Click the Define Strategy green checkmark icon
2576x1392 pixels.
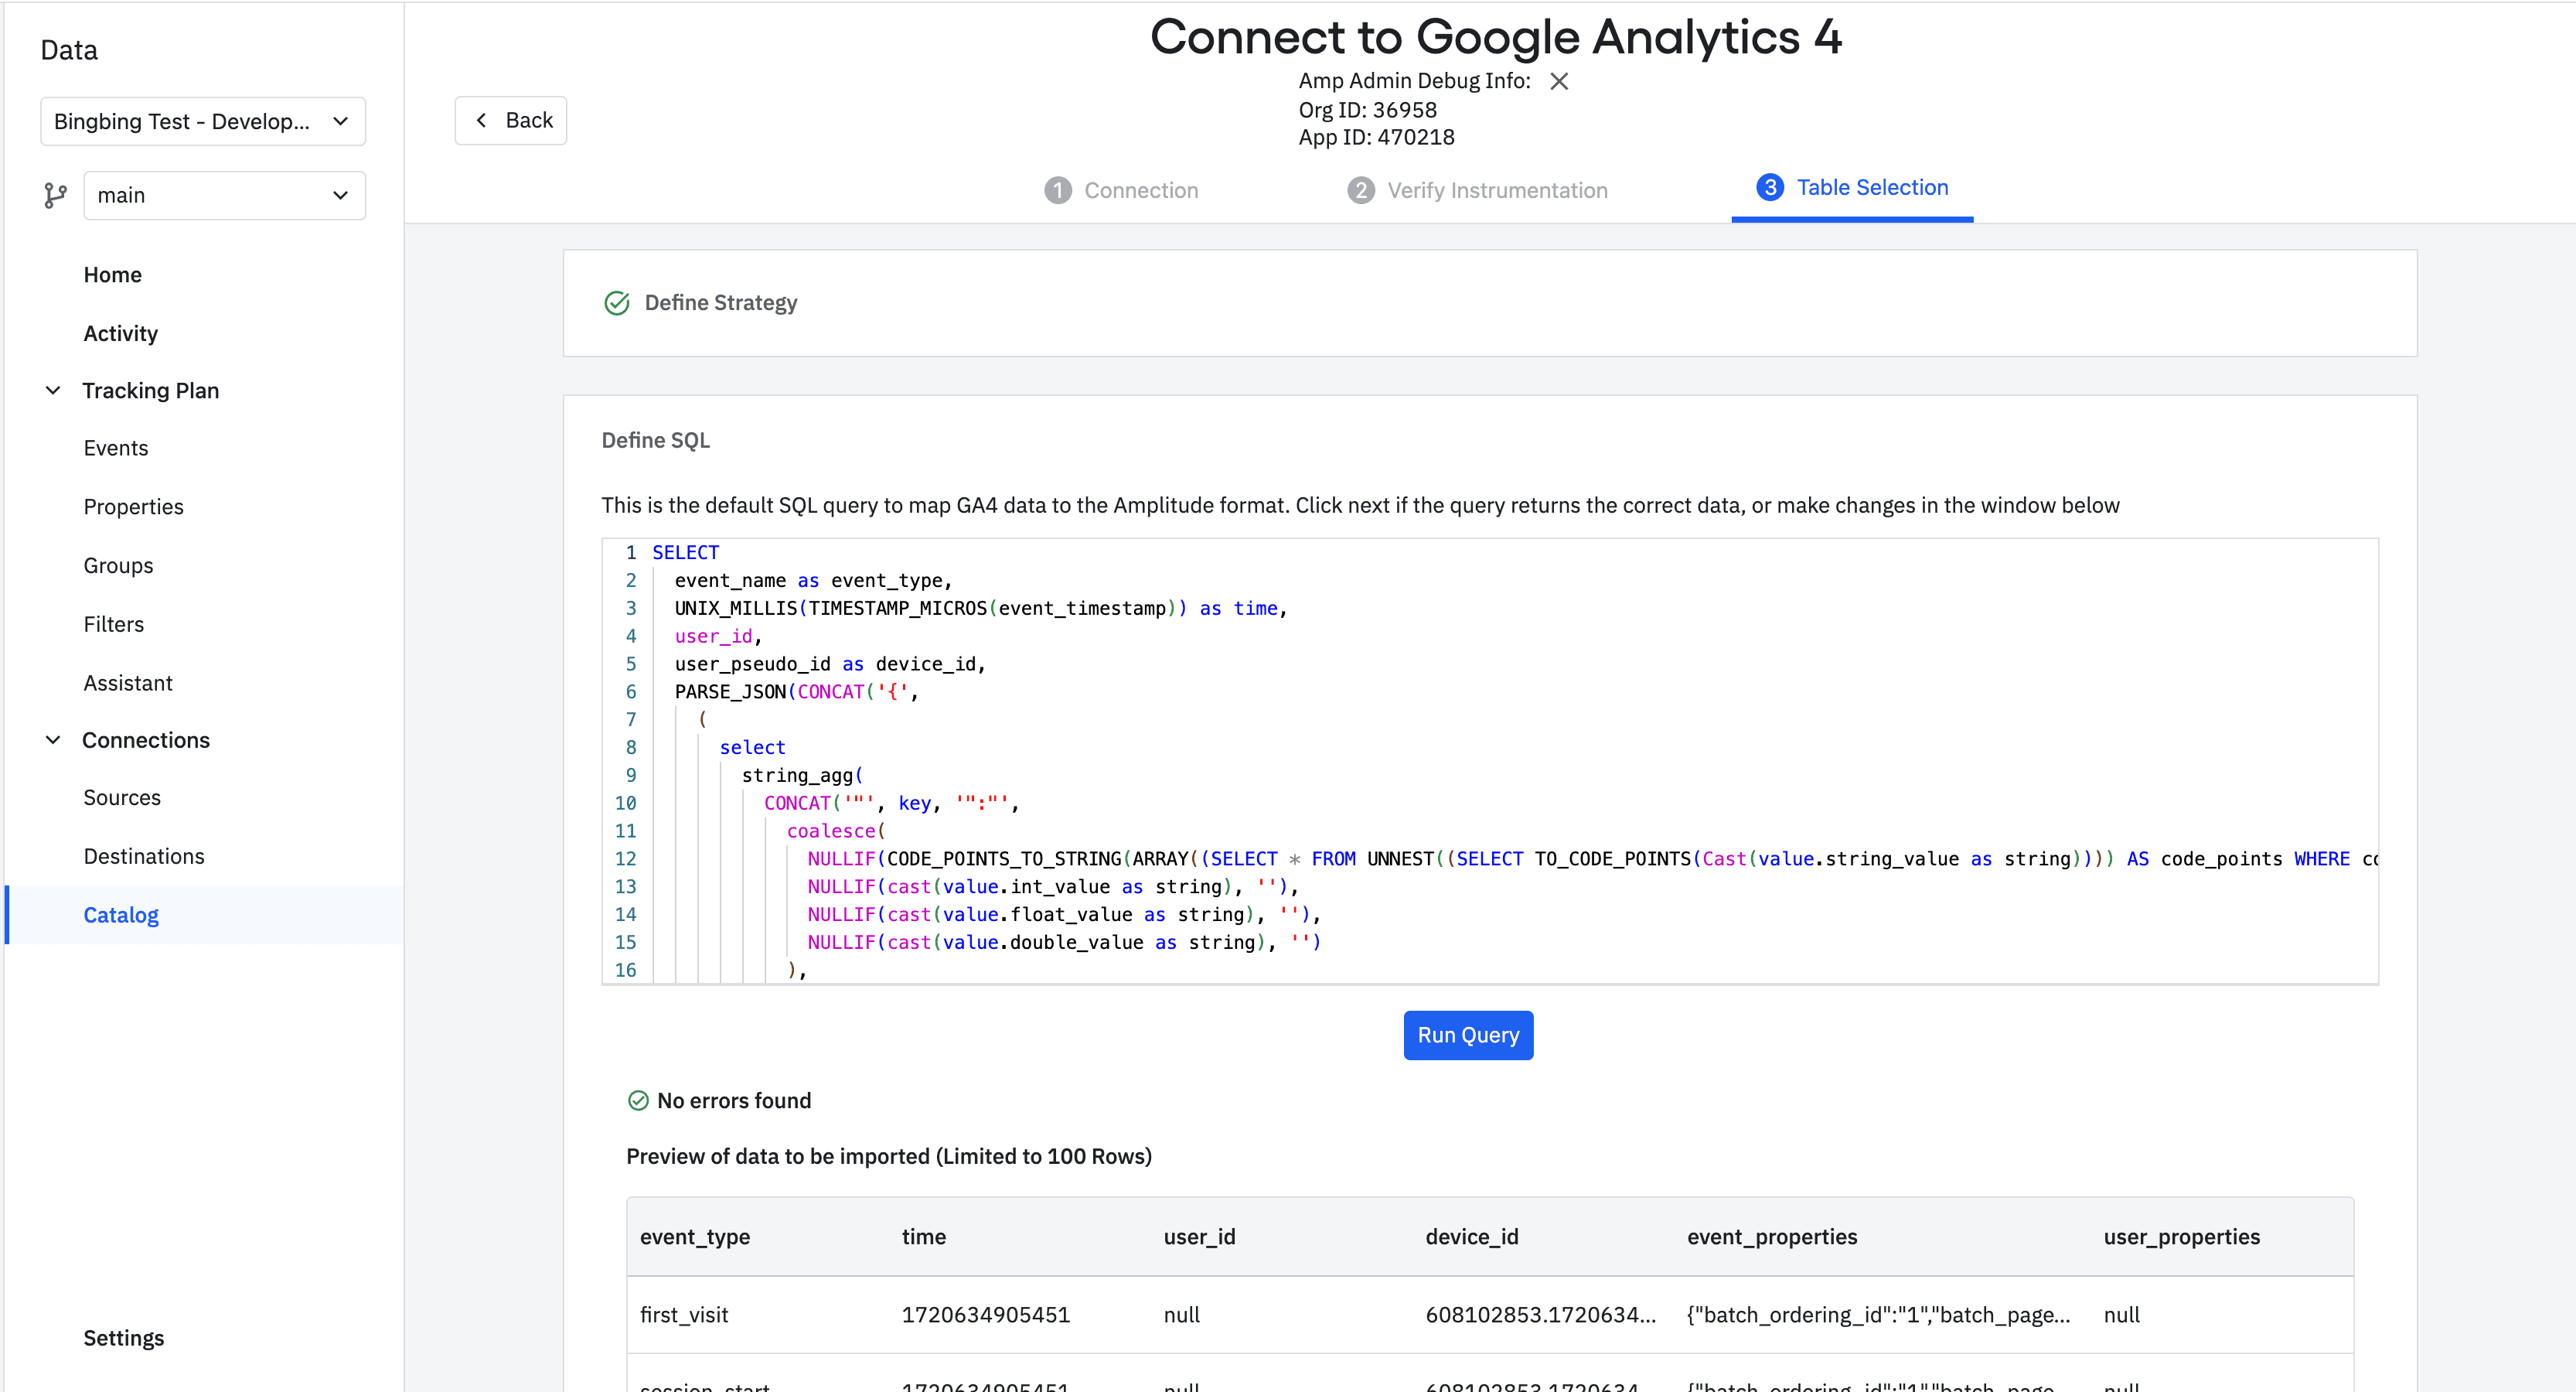[617, 303]
